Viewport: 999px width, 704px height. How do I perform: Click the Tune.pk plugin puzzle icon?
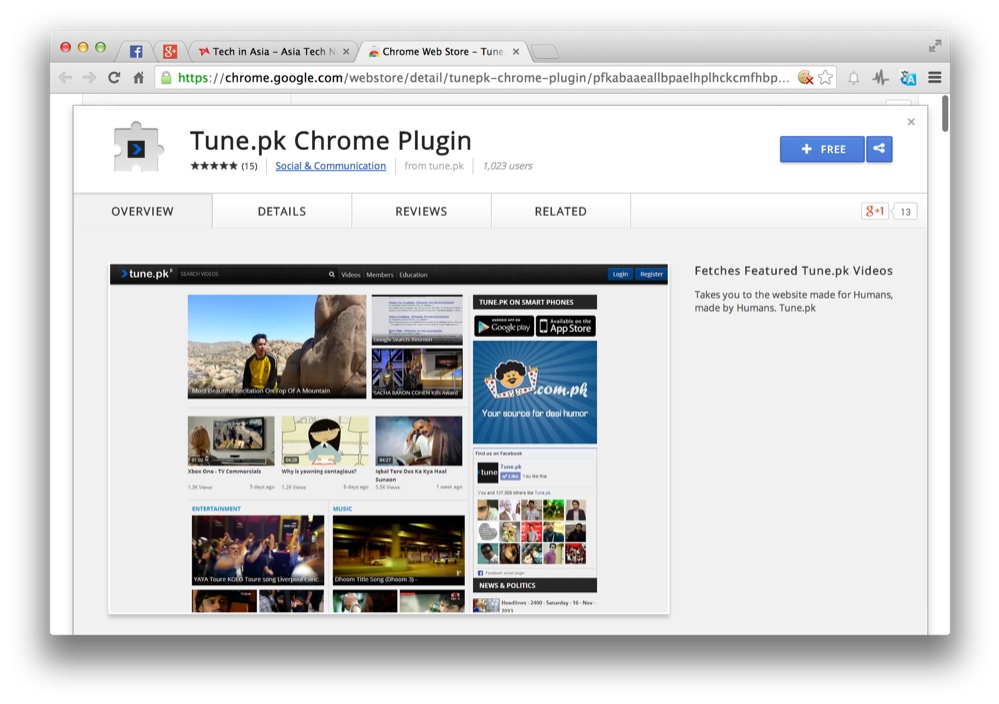pos(137,148)
